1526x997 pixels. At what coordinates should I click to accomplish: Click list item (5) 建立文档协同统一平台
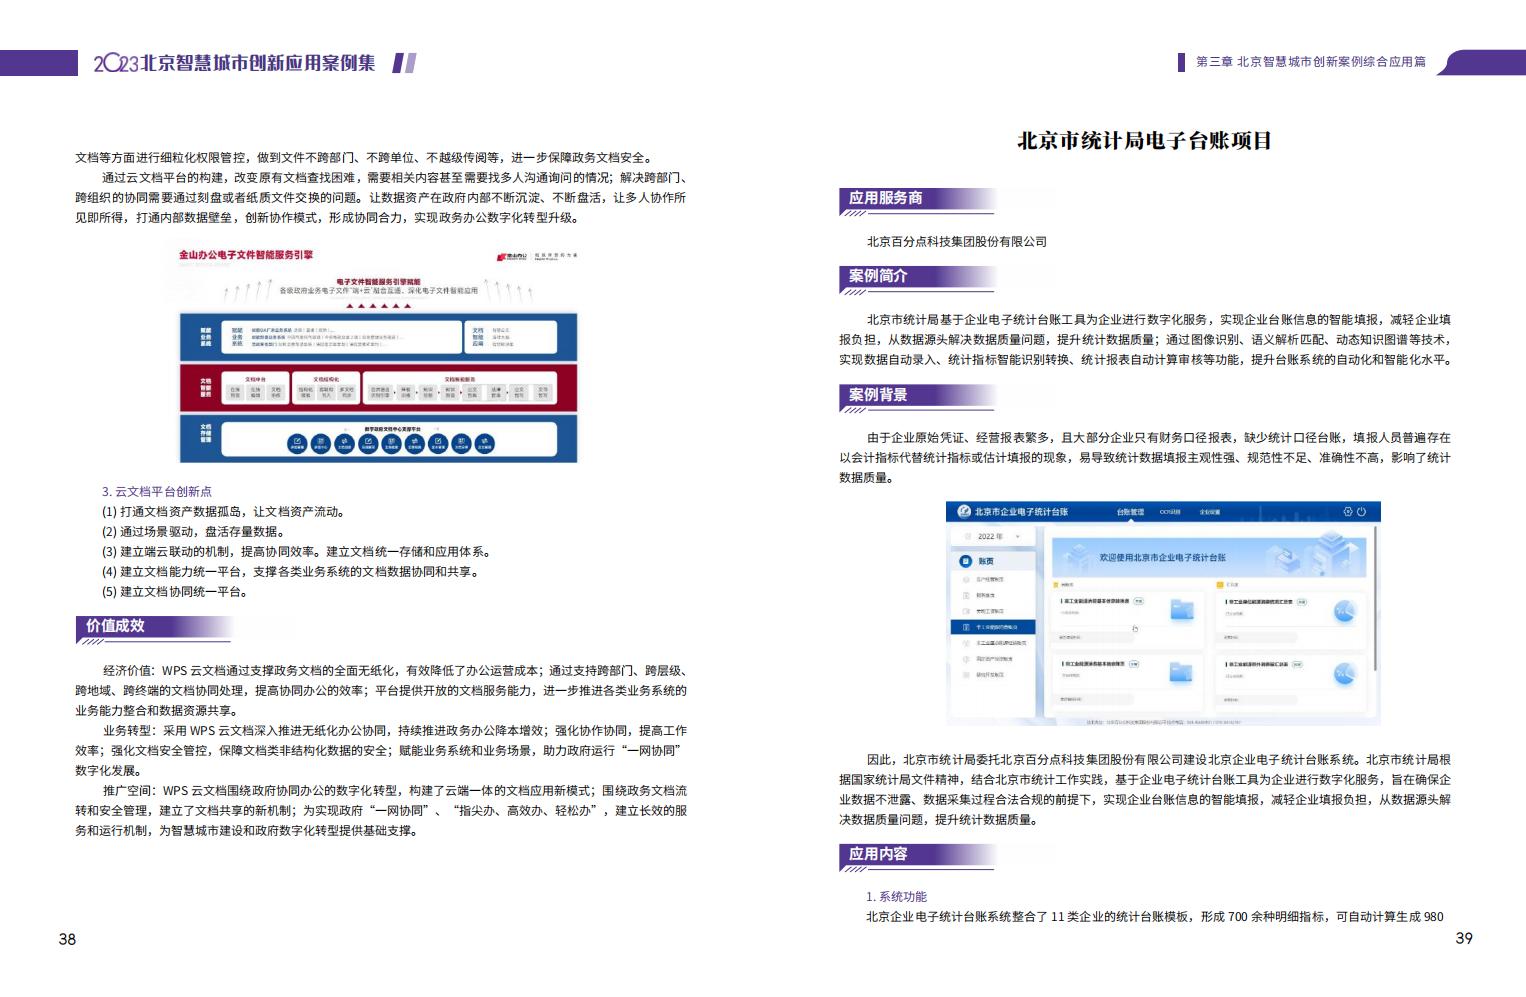(176, 592)
